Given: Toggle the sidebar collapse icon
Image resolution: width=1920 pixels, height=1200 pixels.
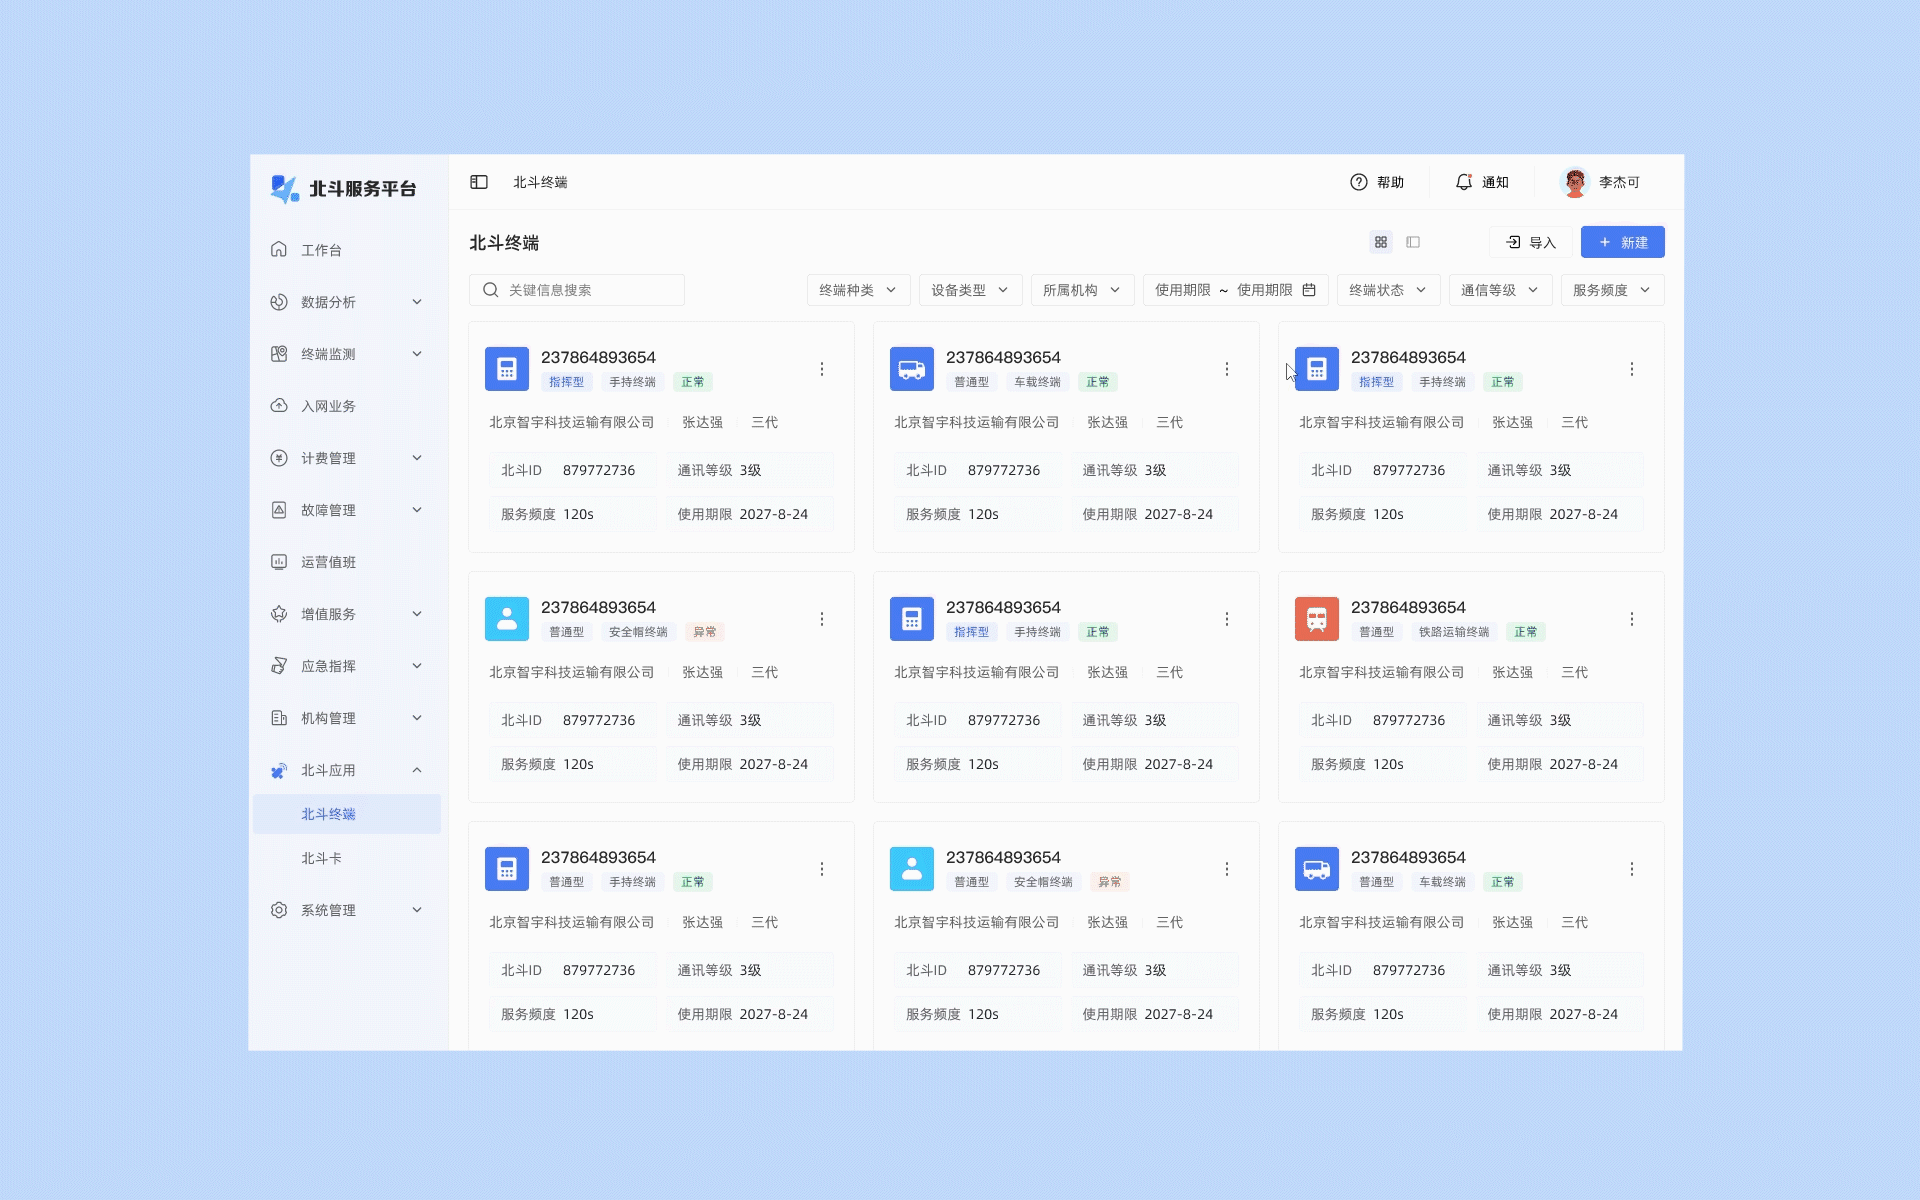Looking at the screenshot, I should pyautogui.click(x=479, y=182).
